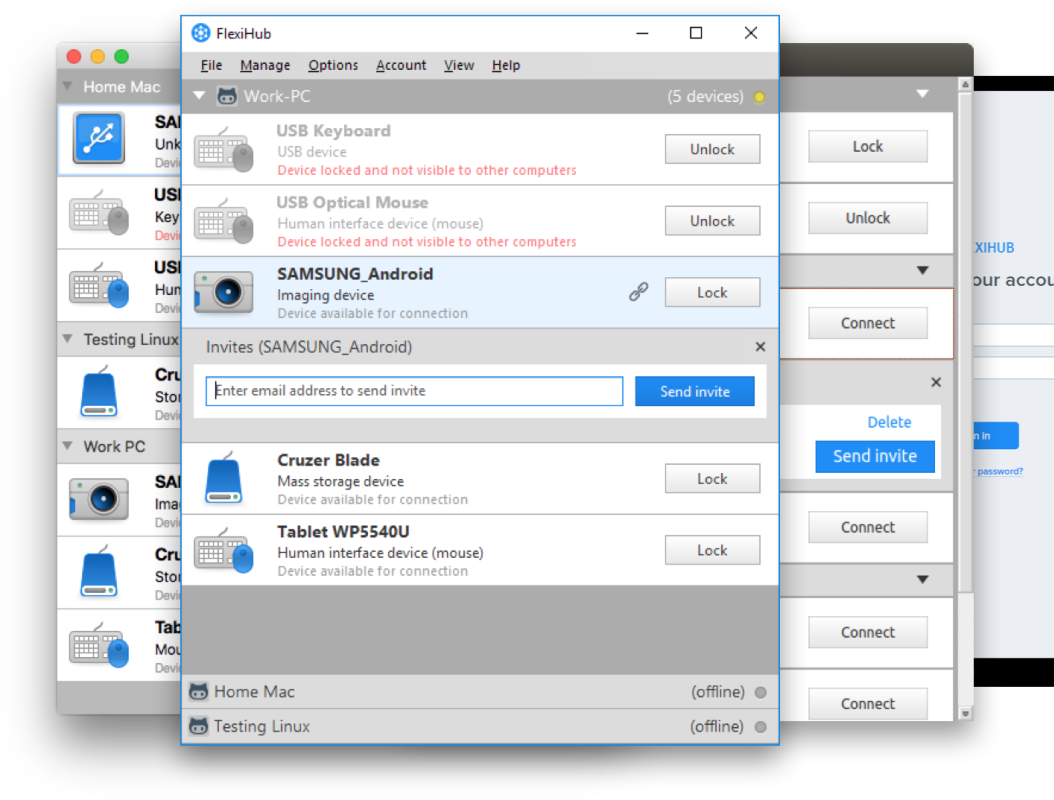Screen dimensions: 1054x800
Task: Click the Delete link in right window
Action: point(889,422)
